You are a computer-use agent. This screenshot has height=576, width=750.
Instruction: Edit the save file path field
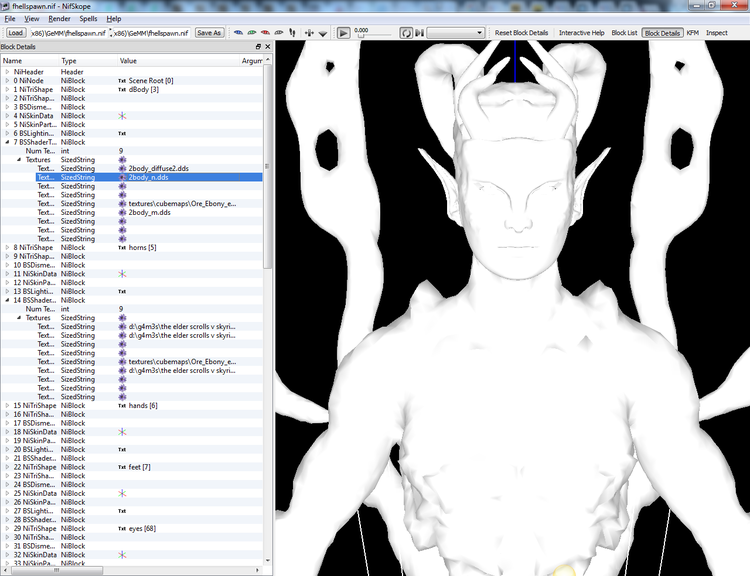click(x=152, y=33)
